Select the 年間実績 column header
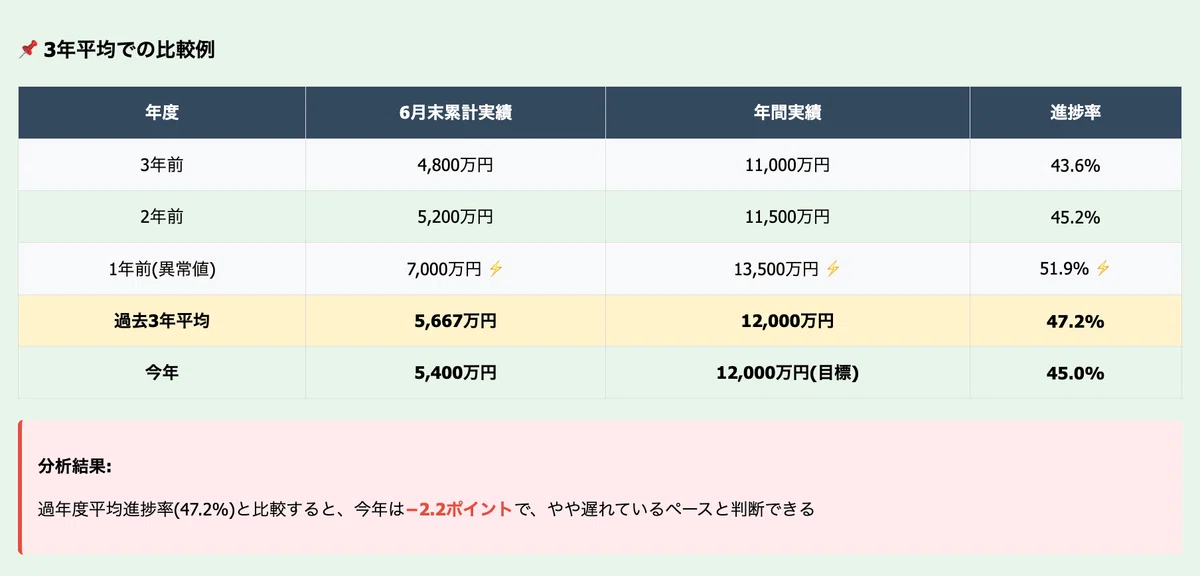The width and height of the screenshot is (1200, 577). coord(787,113)
